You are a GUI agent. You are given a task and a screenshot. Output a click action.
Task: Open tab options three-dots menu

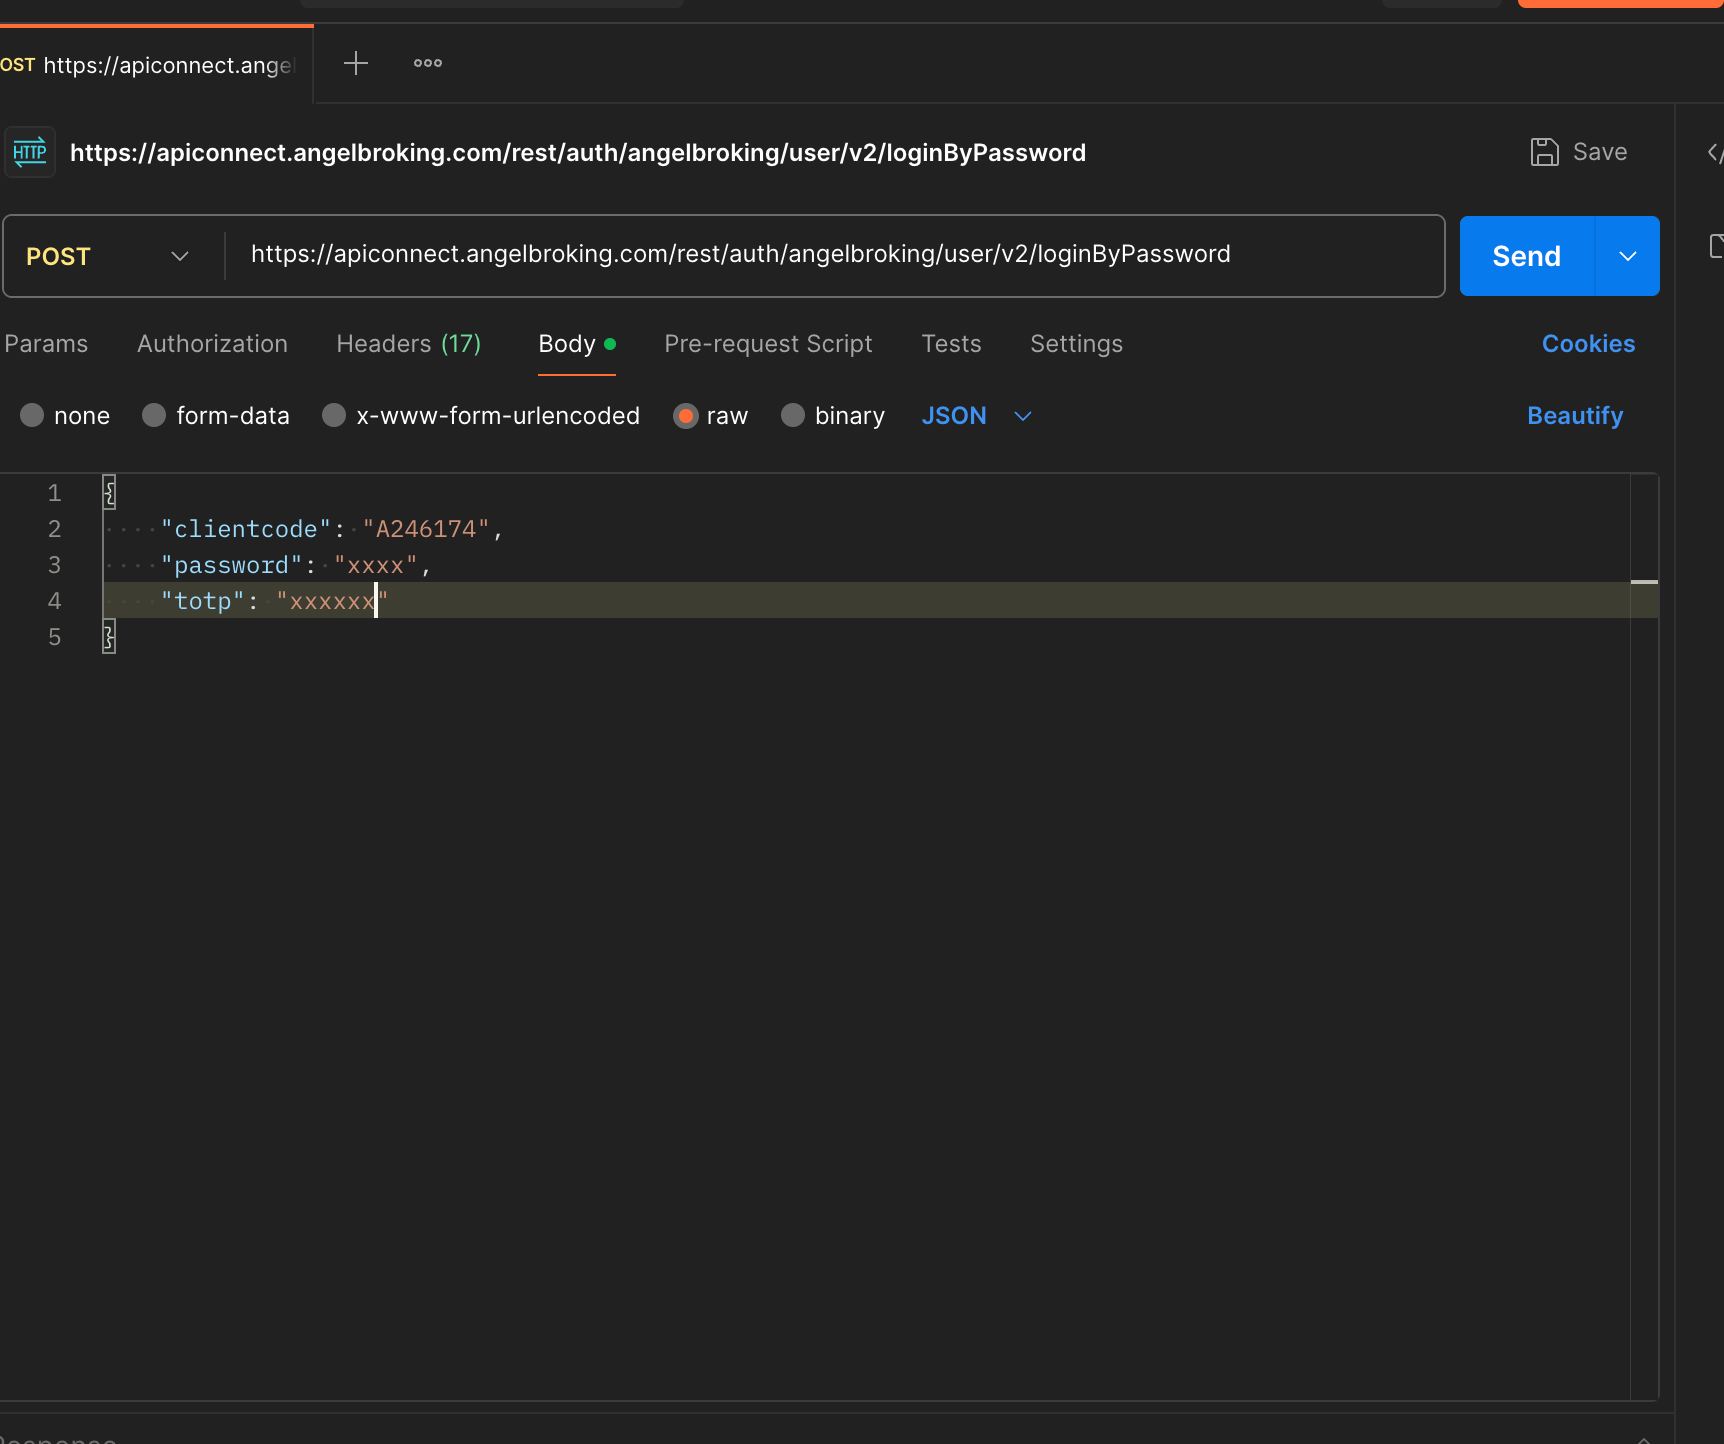tap(428, 63)
